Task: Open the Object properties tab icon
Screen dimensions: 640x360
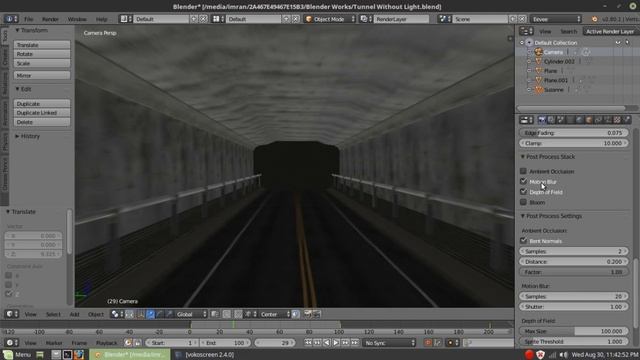Action: click(x=589, y=120)
